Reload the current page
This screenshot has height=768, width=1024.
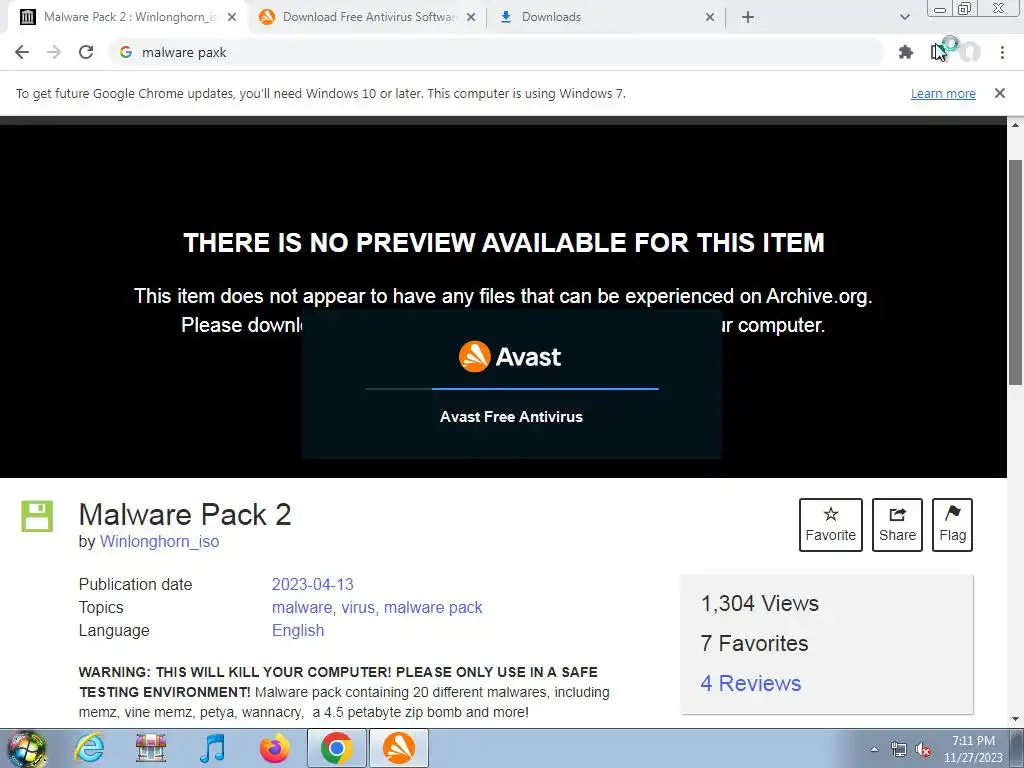coord(86,52)
